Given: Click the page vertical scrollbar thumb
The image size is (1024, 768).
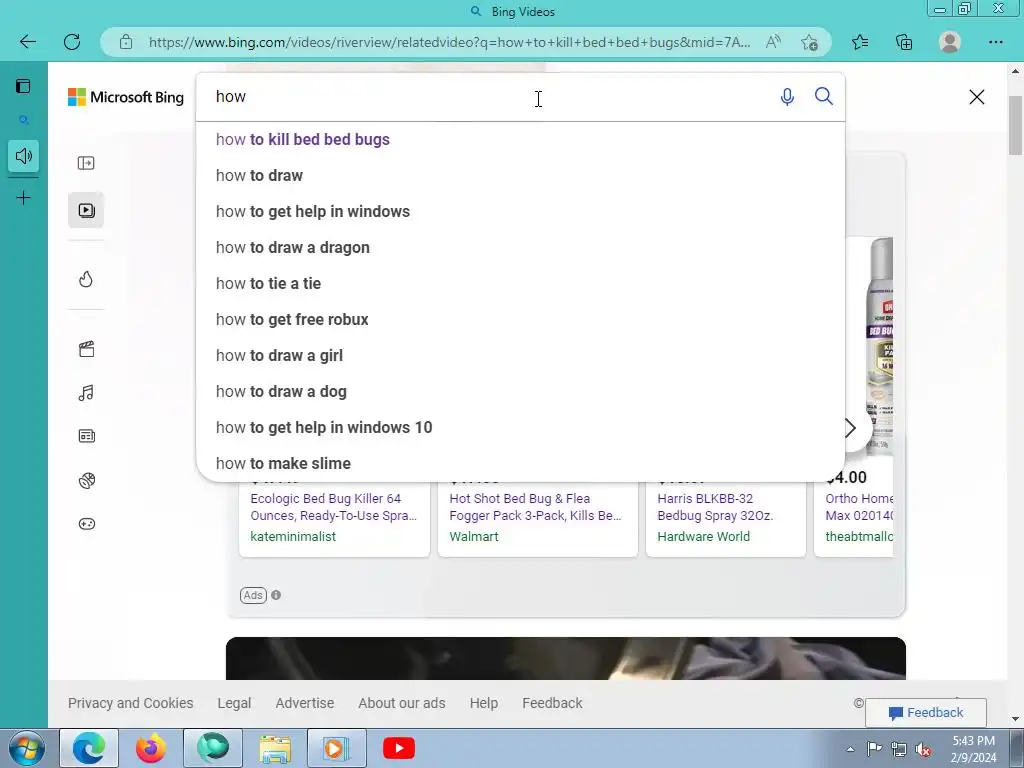Looking at the screenshot, I should click(x=1016, y=125).
